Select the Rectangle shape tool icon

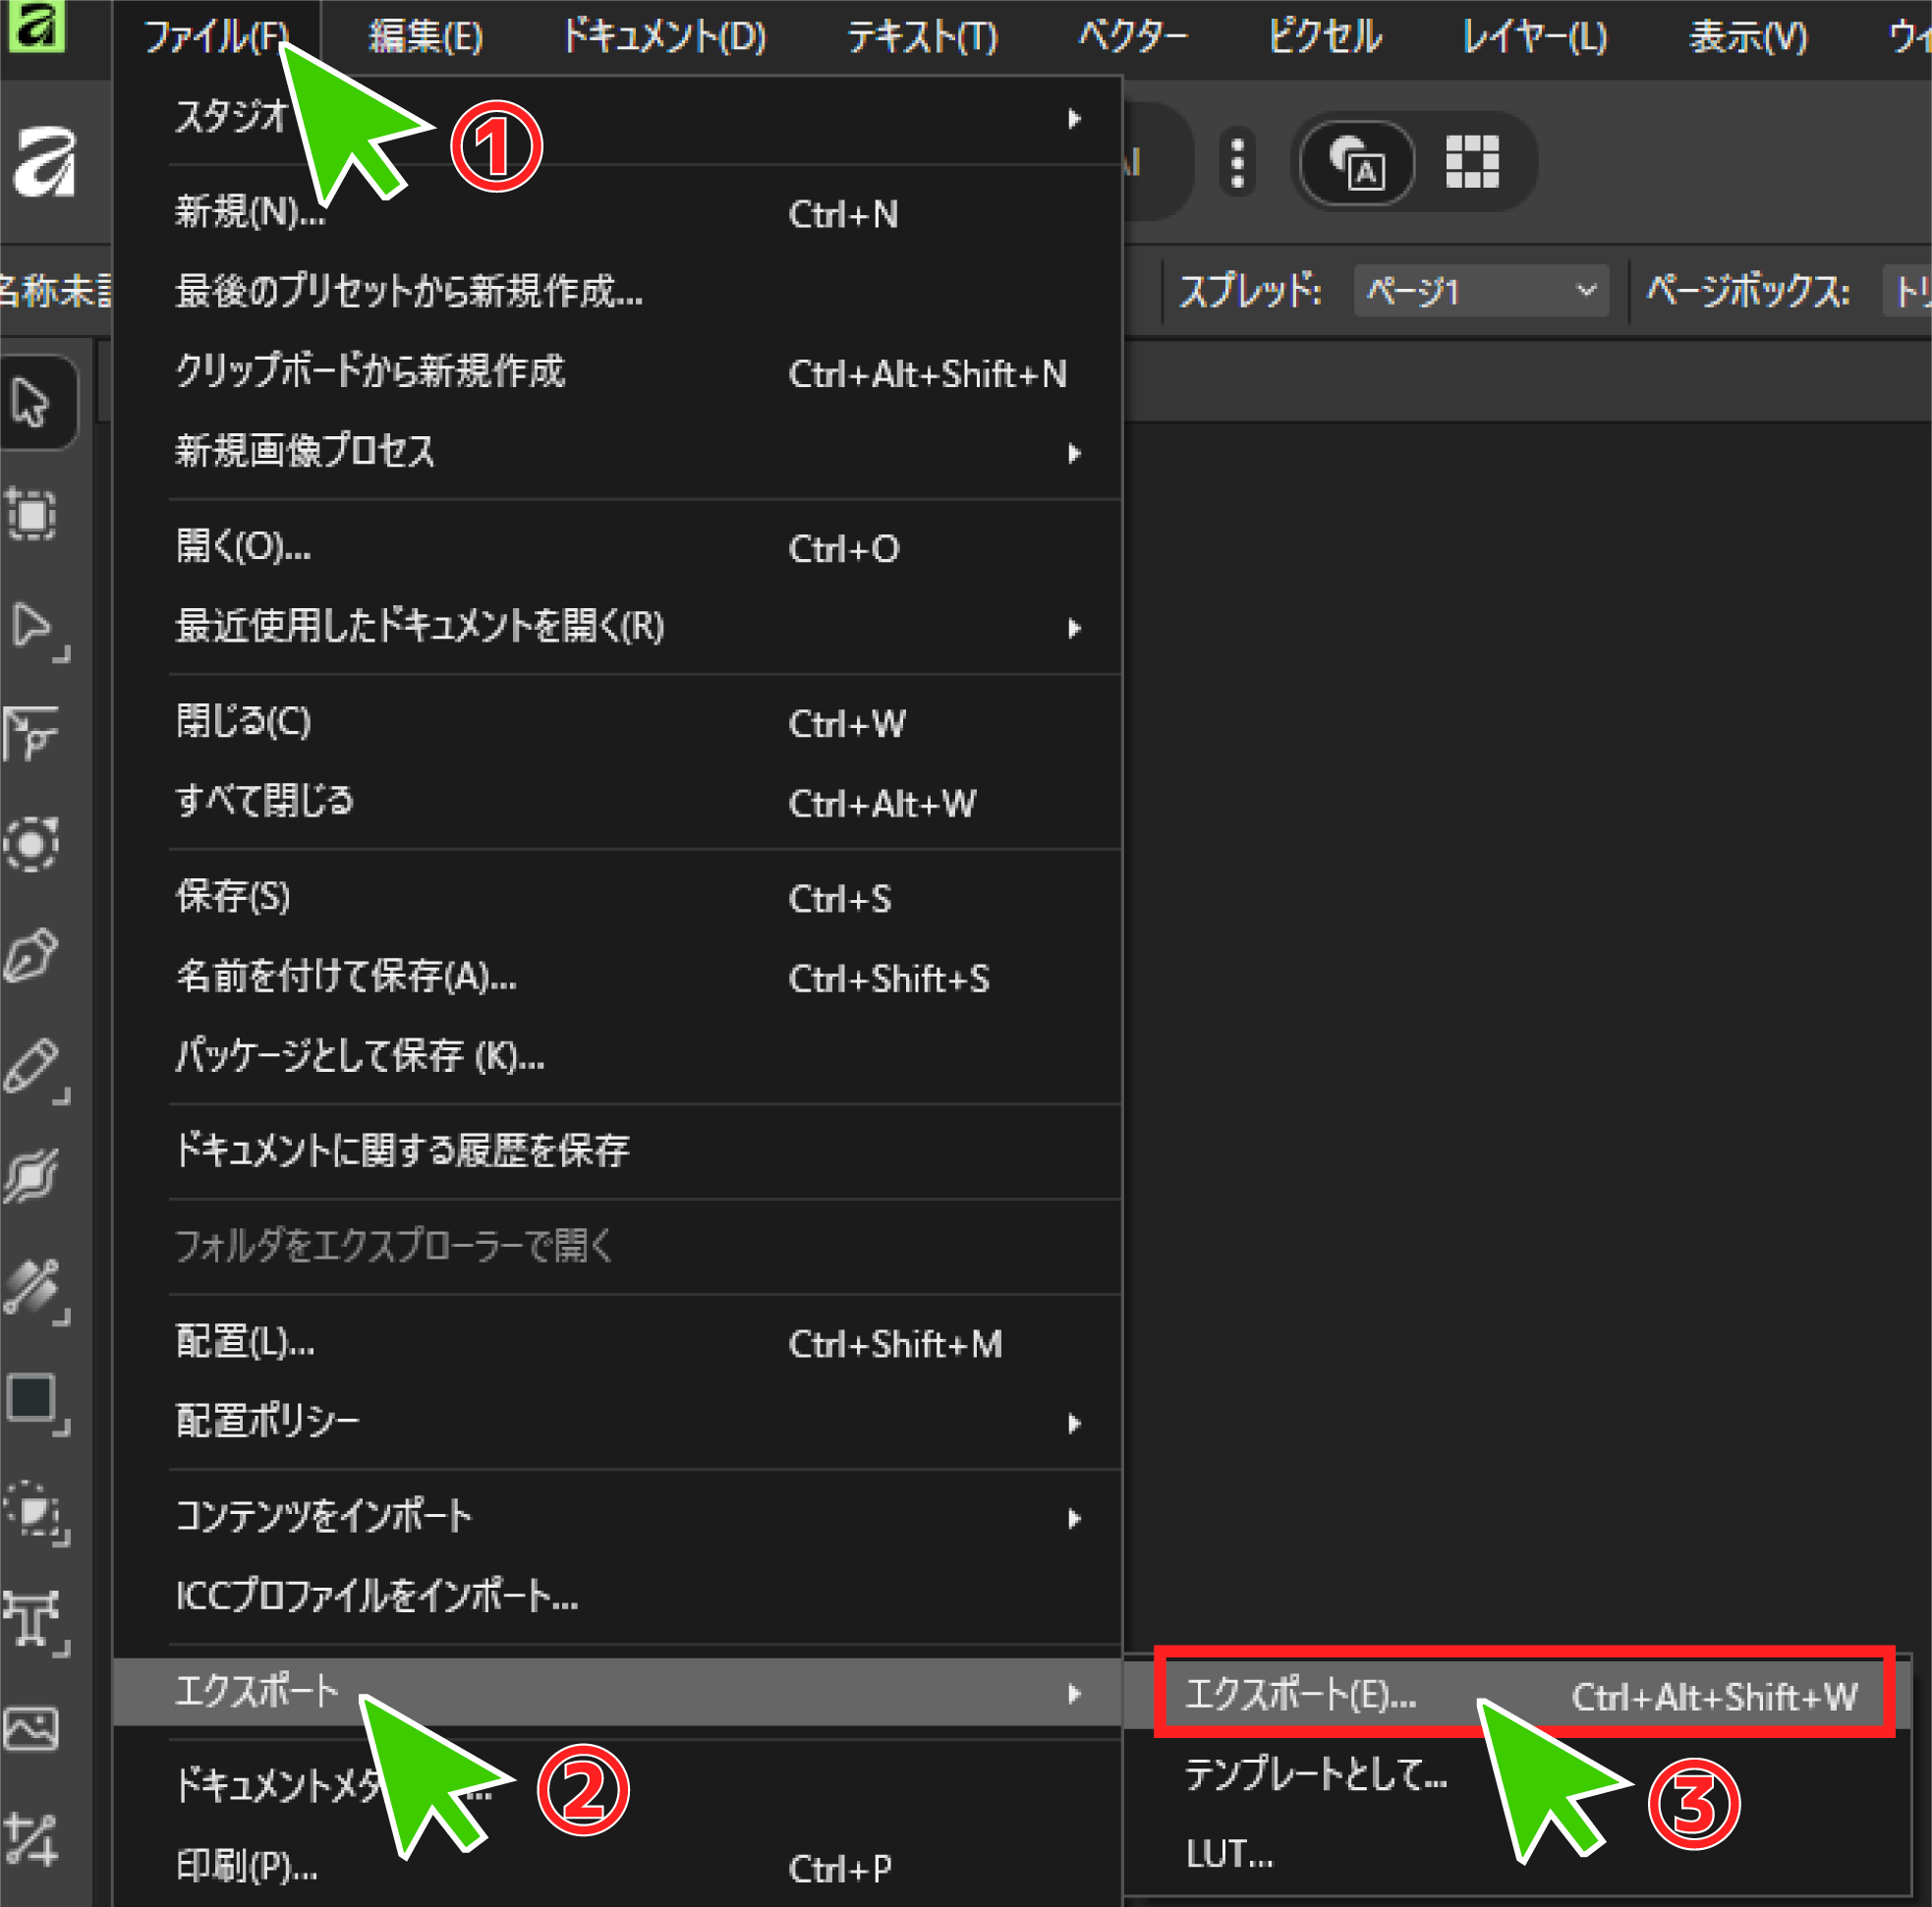32,1398
